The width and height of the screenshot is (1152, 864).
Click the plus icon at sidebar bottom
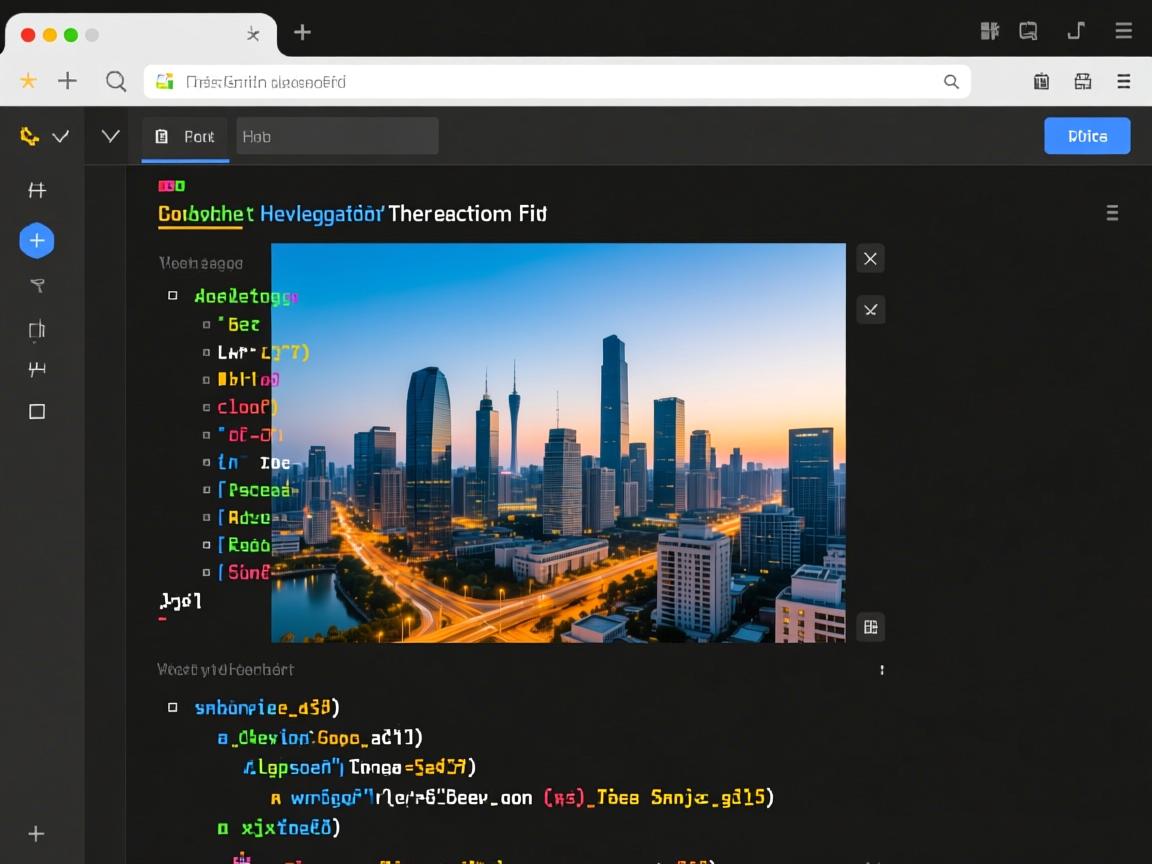click(x=36, y=834)
